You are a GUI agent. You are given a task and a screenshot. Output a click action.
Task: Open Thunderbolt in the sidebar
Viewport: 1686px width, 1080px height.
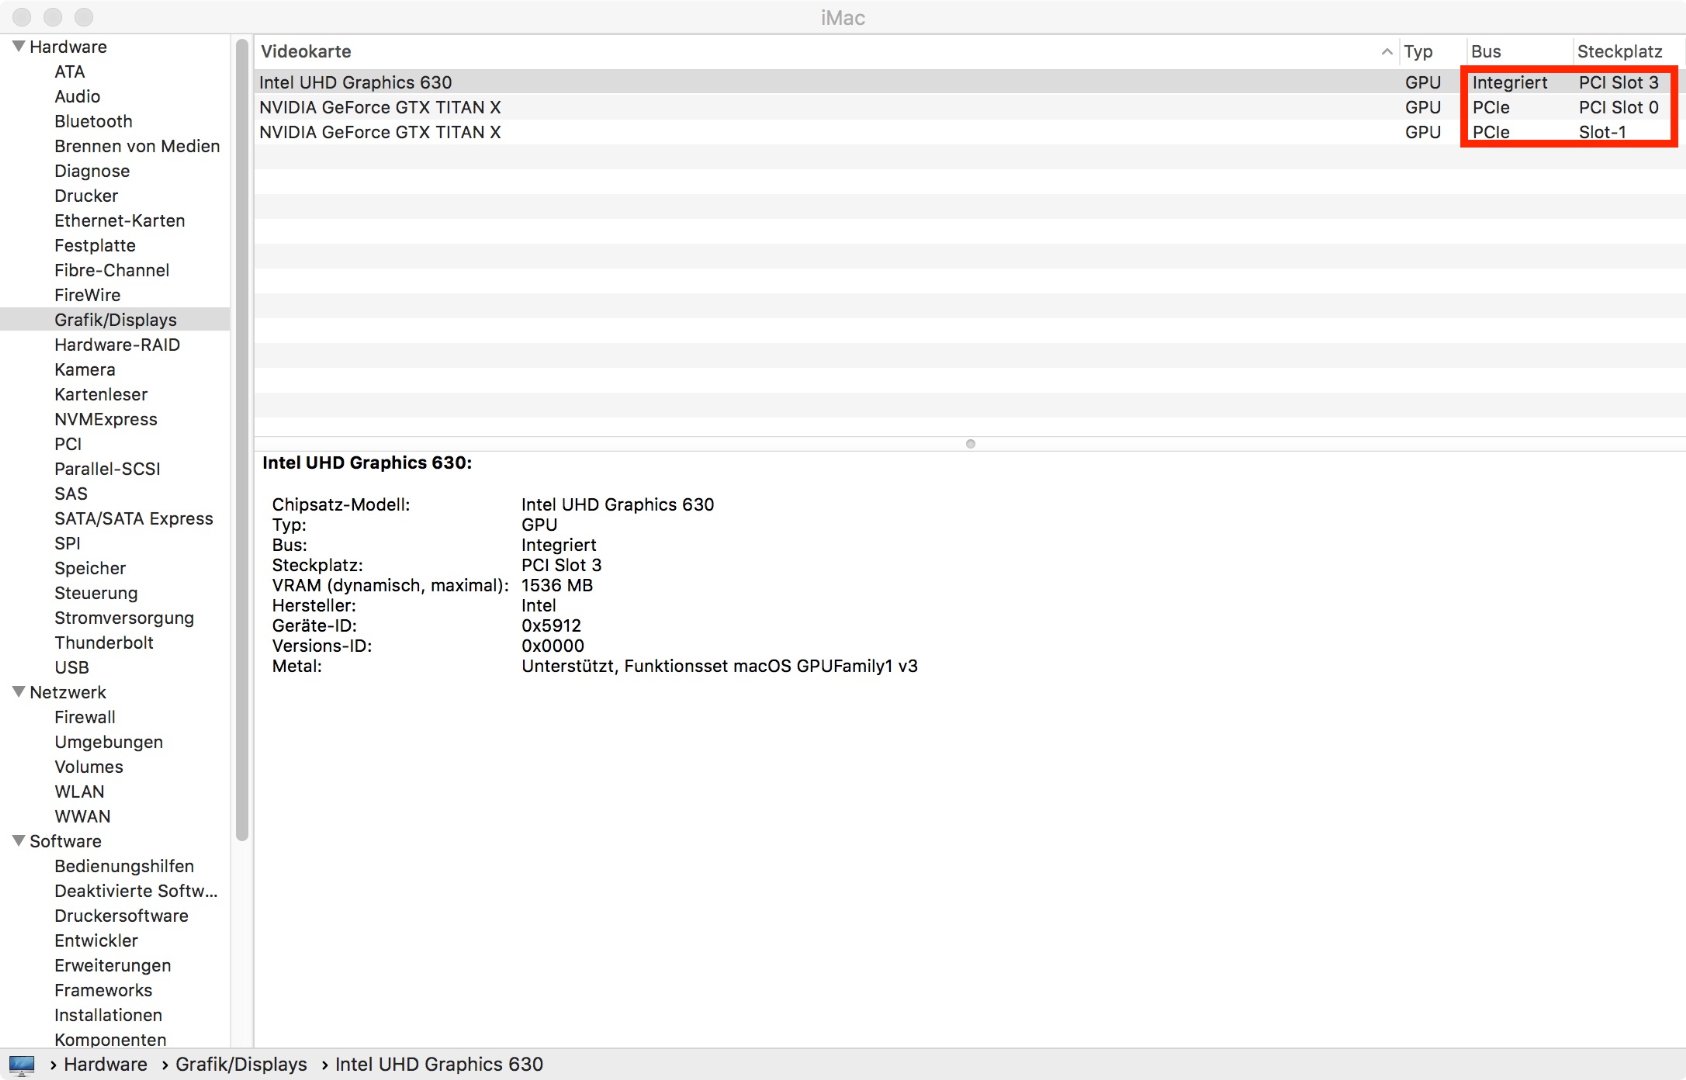point(104,643)
